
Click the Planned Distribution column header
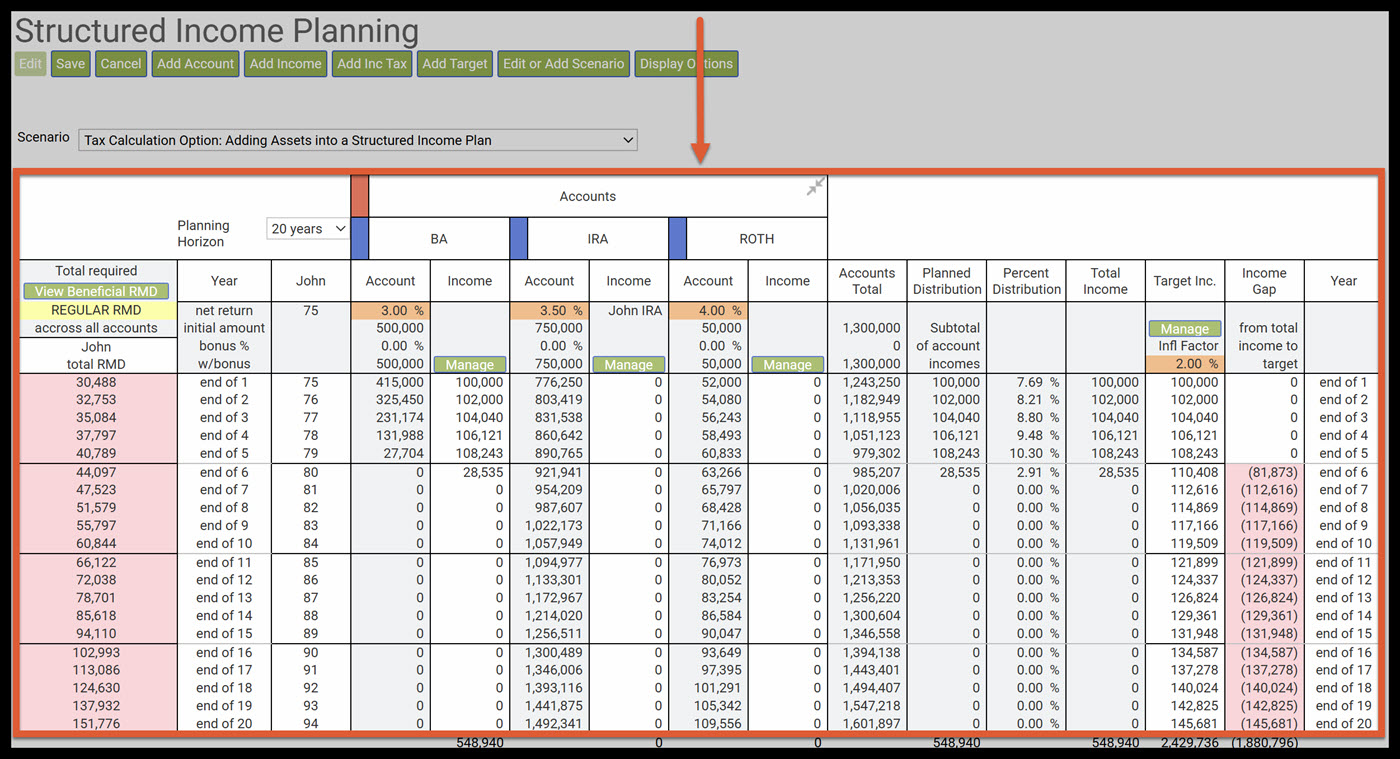pyautogui.click(x=947, y=281)
